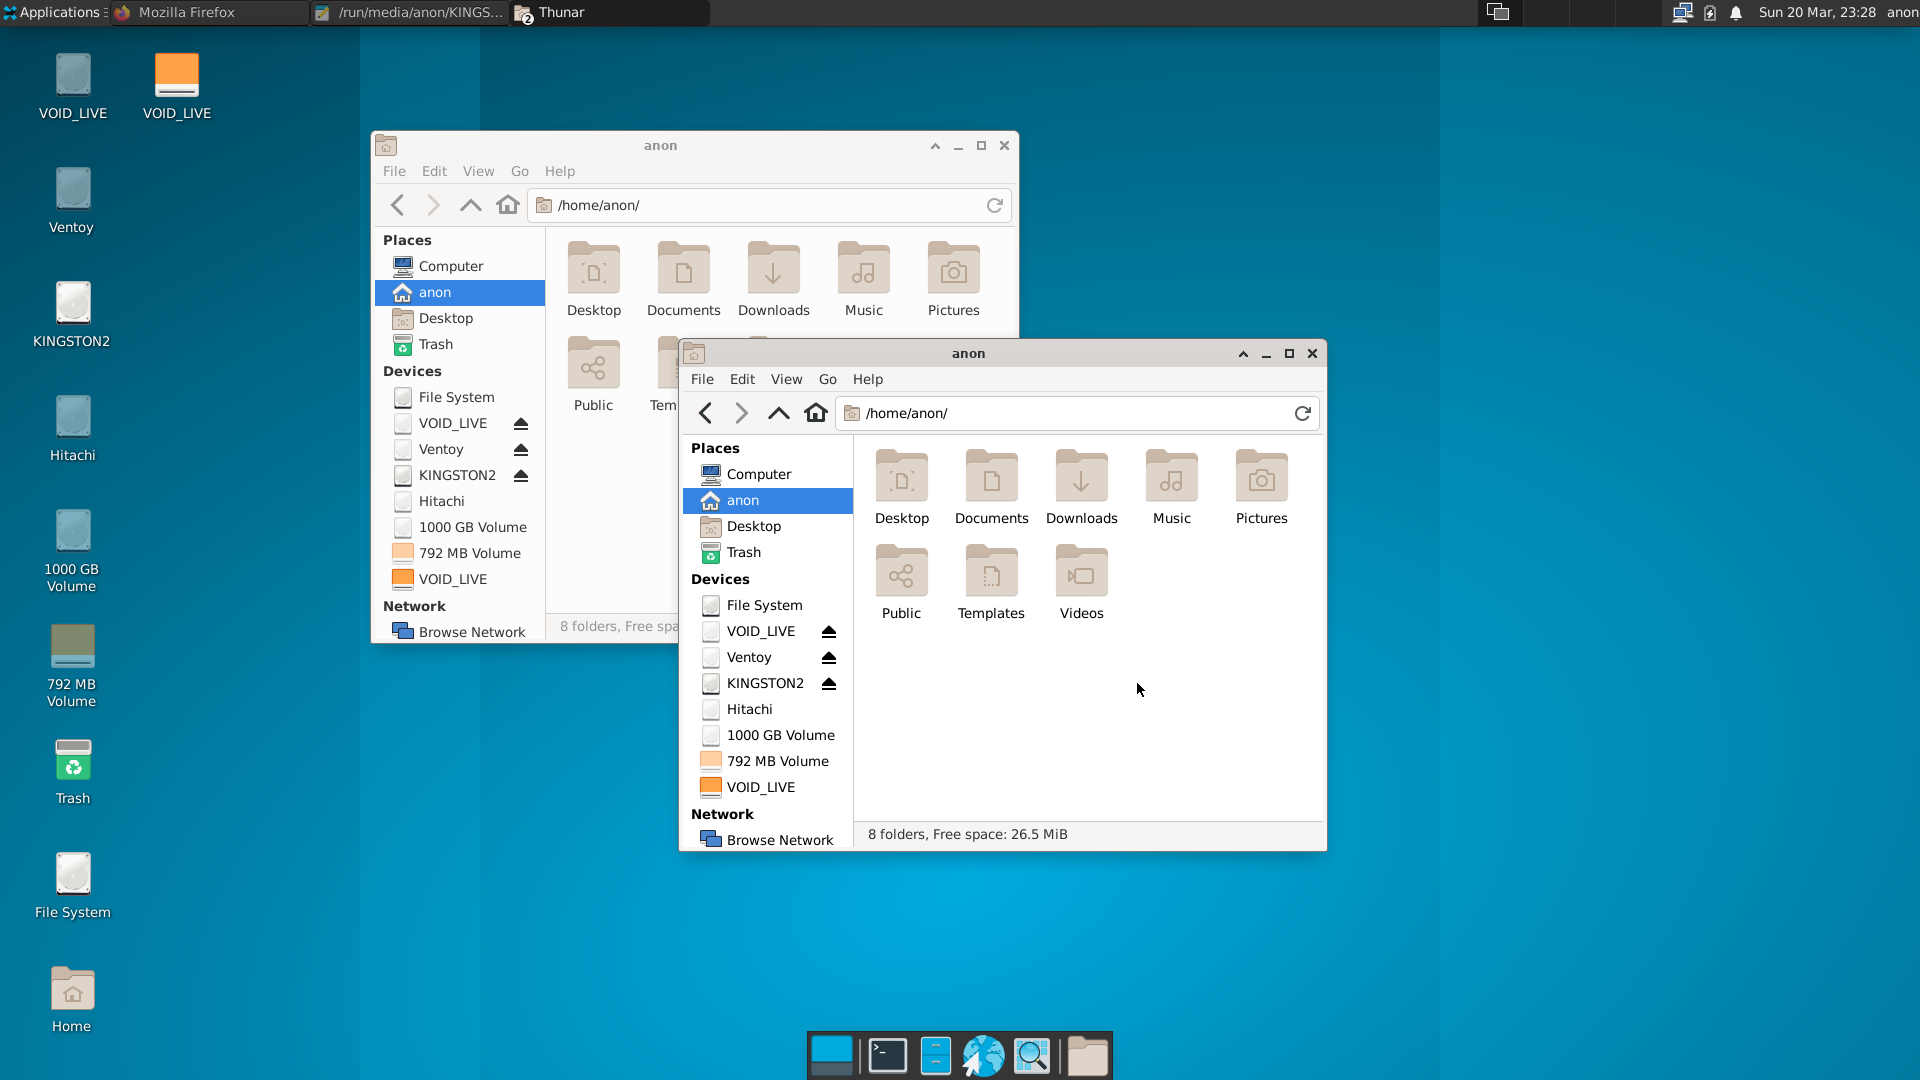
Task: Select Documents folder in rear window
Action: [684, 280]
